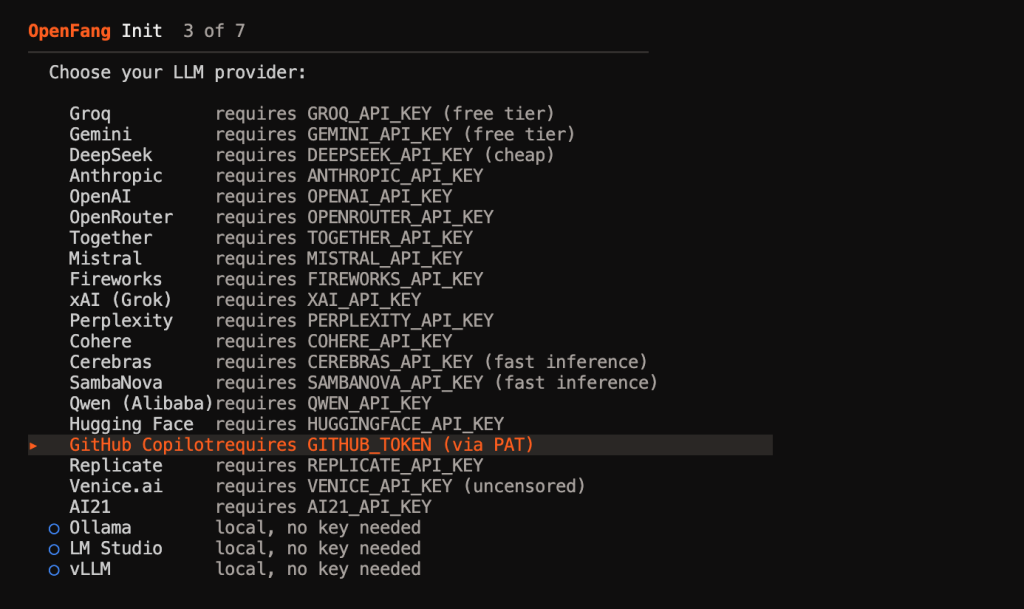1024x609 pixels.
Task: Click the OpenFang Init header title
Action: [x=95, y=31]
